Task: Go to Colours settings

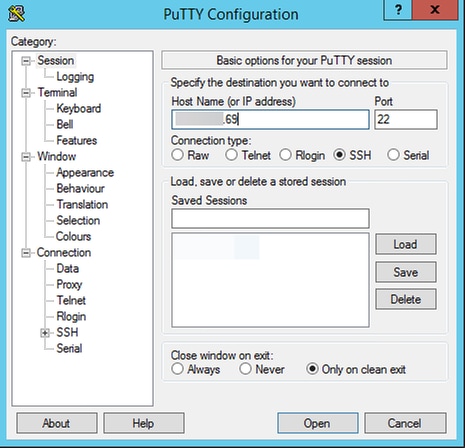Action: coord(73,236)
